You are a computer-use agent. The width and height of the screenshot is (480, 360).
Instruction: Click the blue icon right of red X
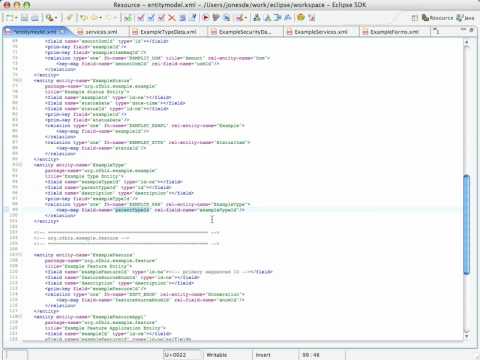point(182,18)
